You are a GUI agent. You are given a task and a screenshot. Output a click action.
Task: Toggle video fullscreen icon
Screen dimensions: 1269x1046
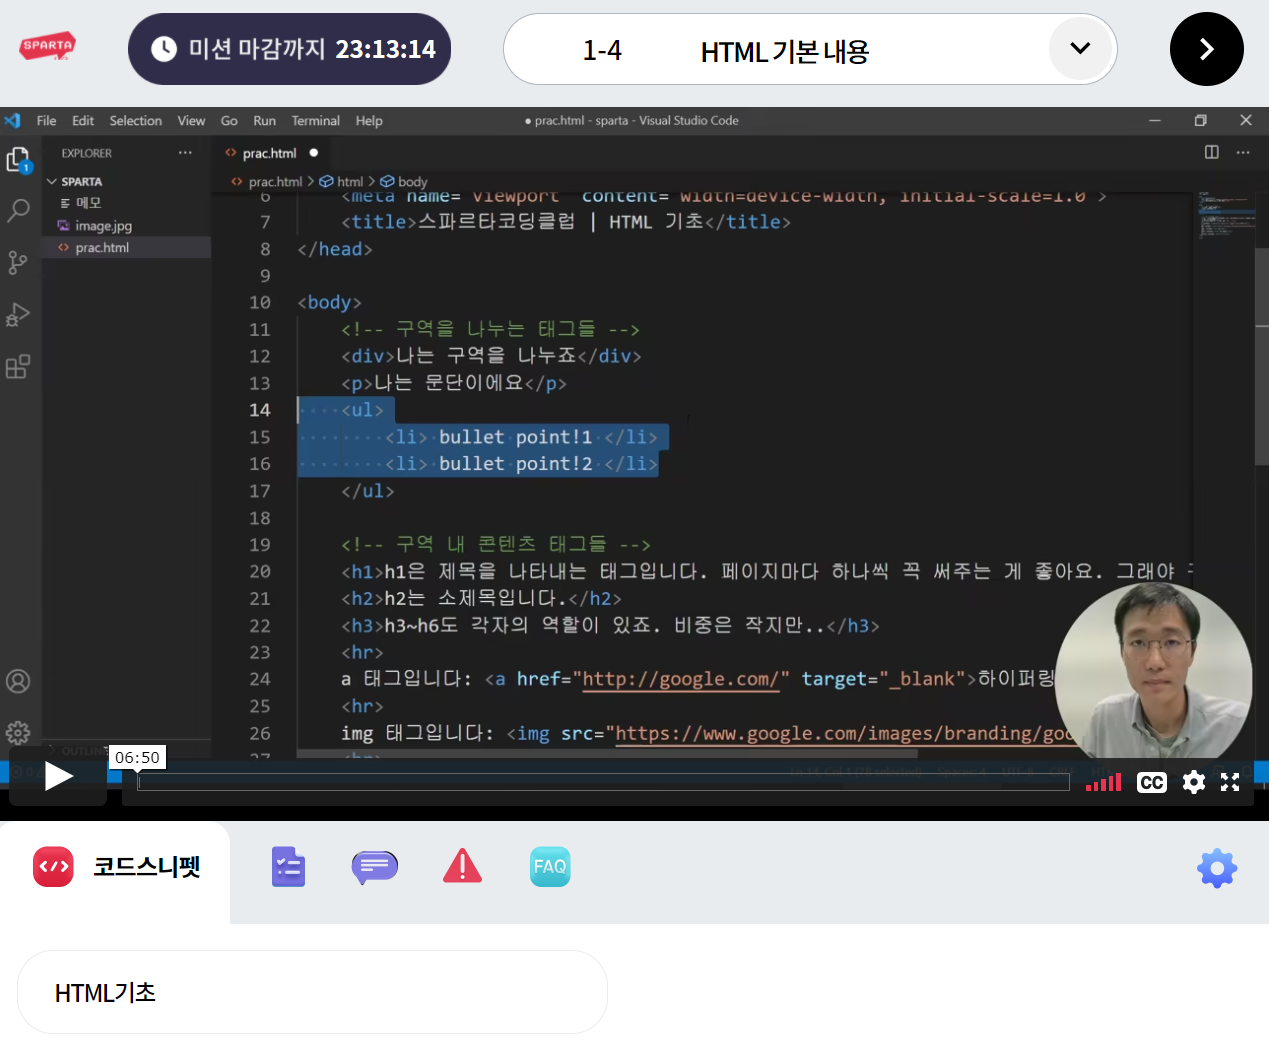click(x=1230, y=782)
